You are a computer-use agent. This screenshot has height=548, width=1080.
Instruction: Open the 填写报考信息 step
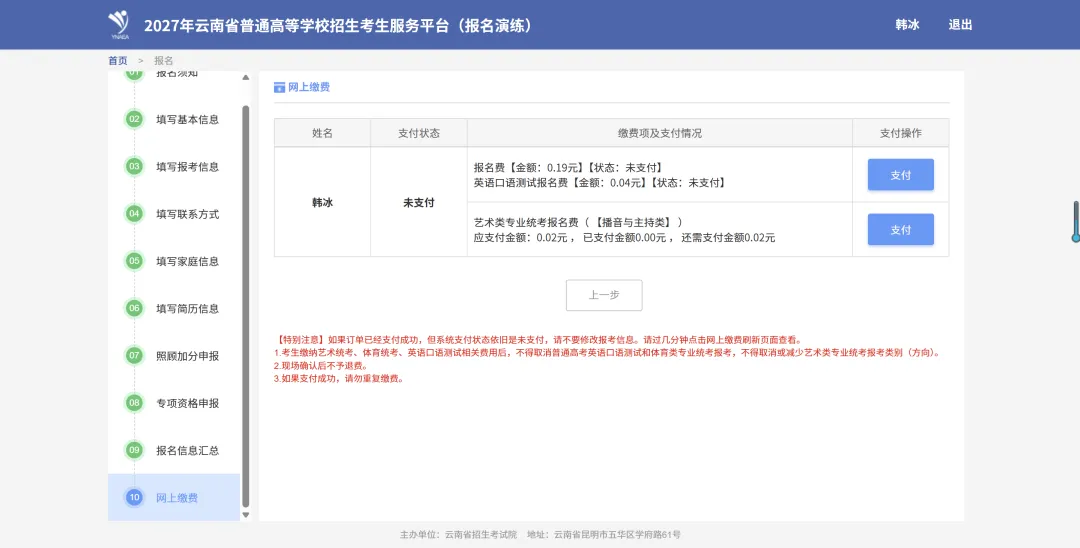[187, 167]
